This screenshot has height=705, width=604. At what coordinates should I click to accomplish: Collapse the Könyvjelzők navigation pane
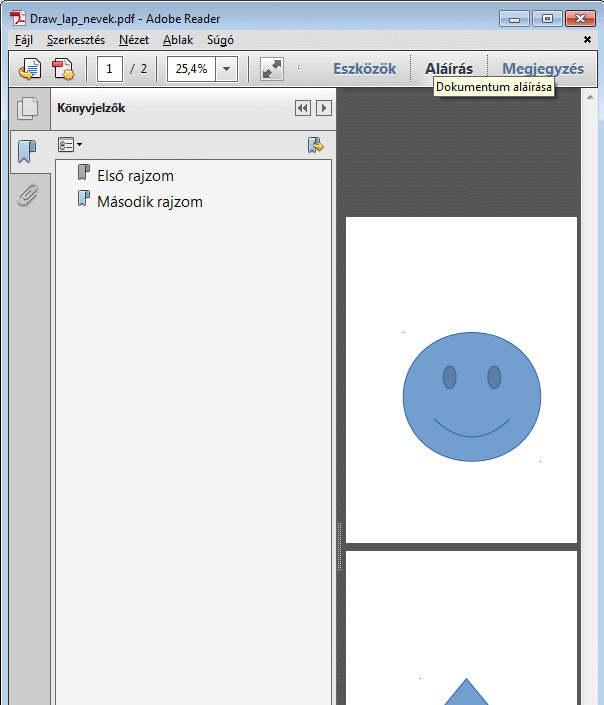[303, 108]
